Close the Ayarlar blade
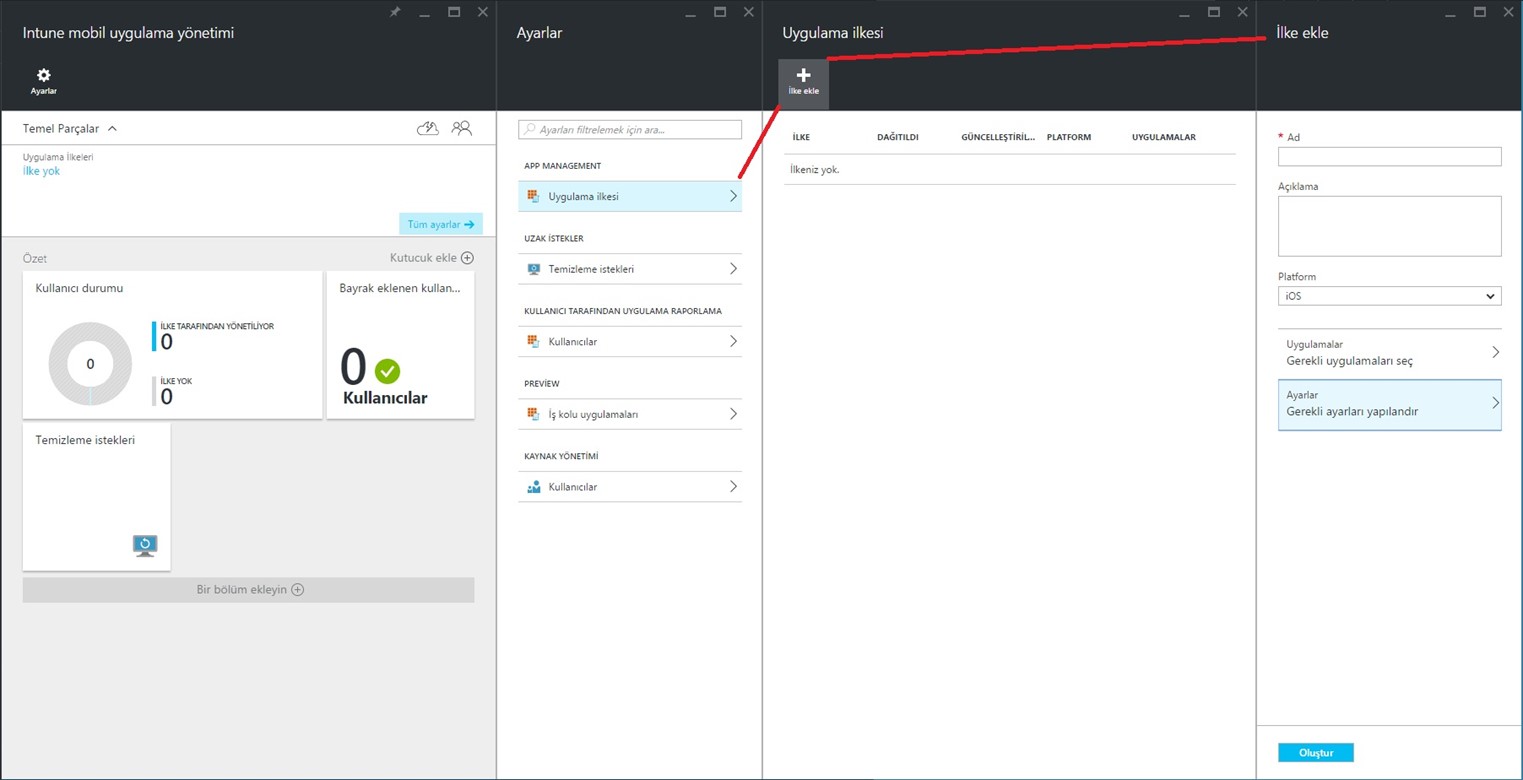The width and height of the screenshot is (1523, 780). tap(748, 12)
